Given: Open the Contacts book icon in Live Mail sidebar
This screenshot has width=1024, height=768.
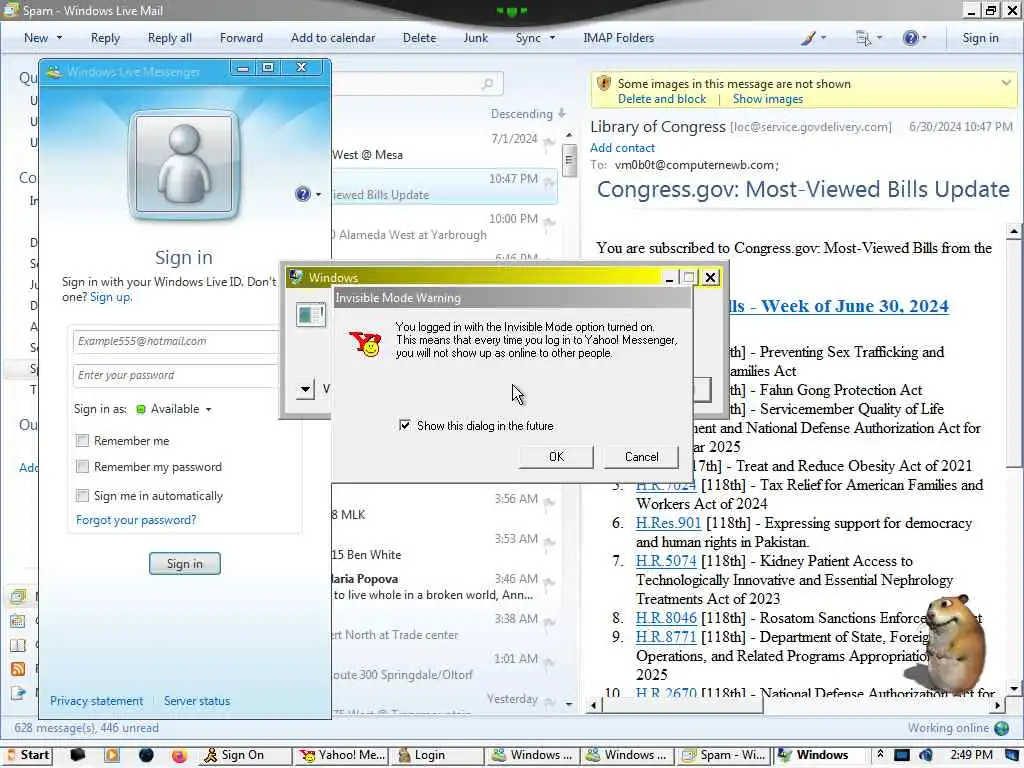Looking at the screenshot, I should pyautogui.click(x=18, y=645).
